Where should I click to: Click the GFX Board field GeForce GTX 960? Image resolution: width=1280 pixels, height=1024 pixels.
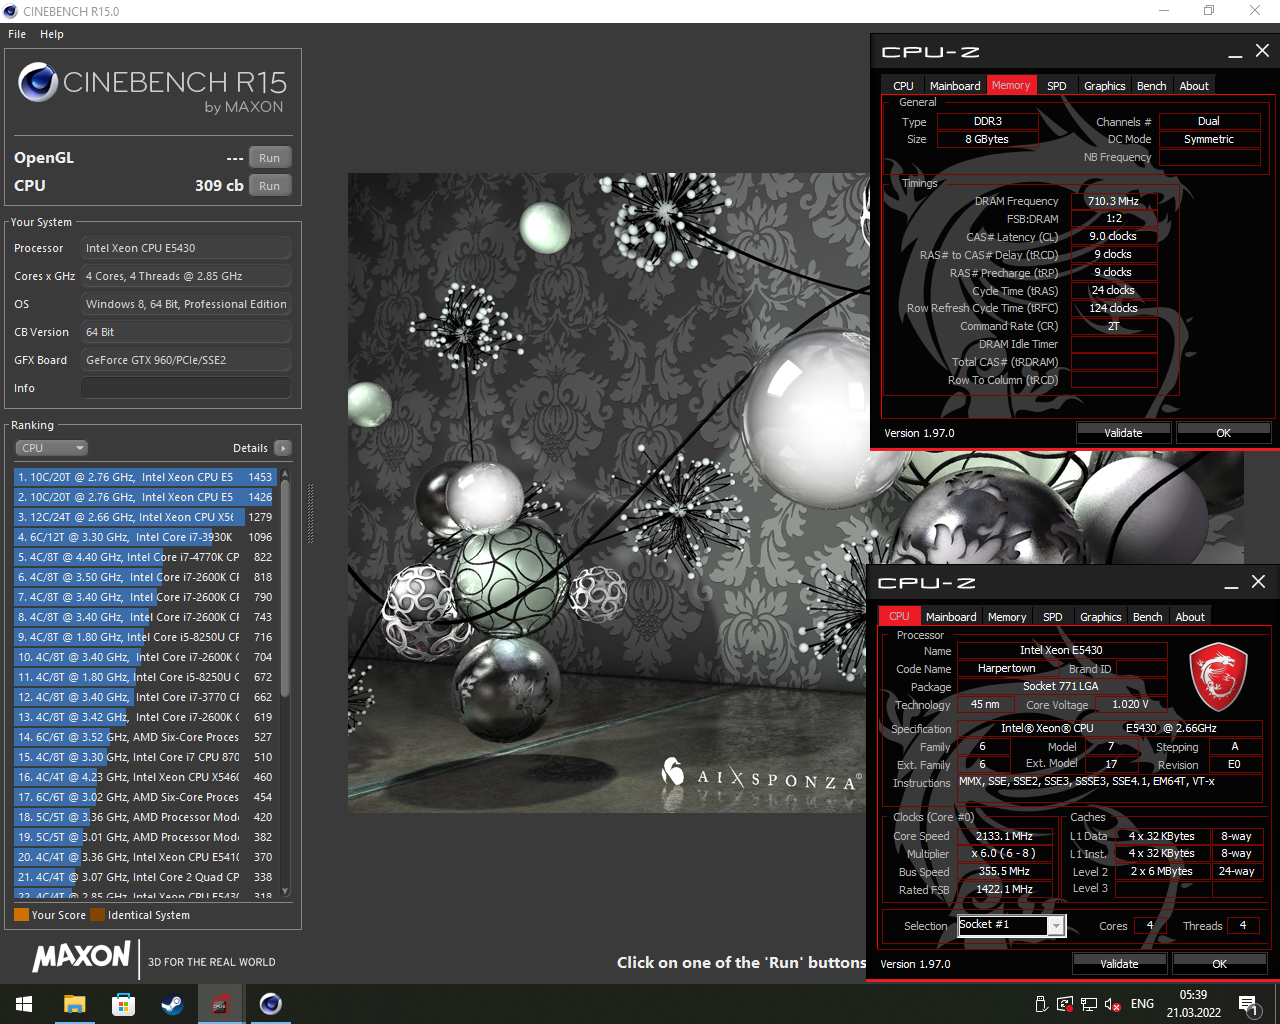point(186,360)
